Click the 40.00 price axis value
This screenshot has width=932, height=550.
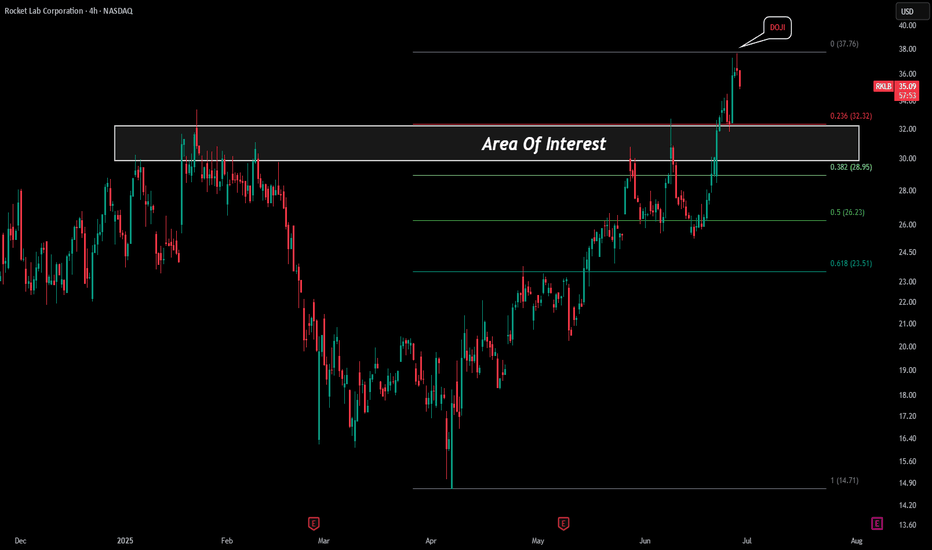907,26
